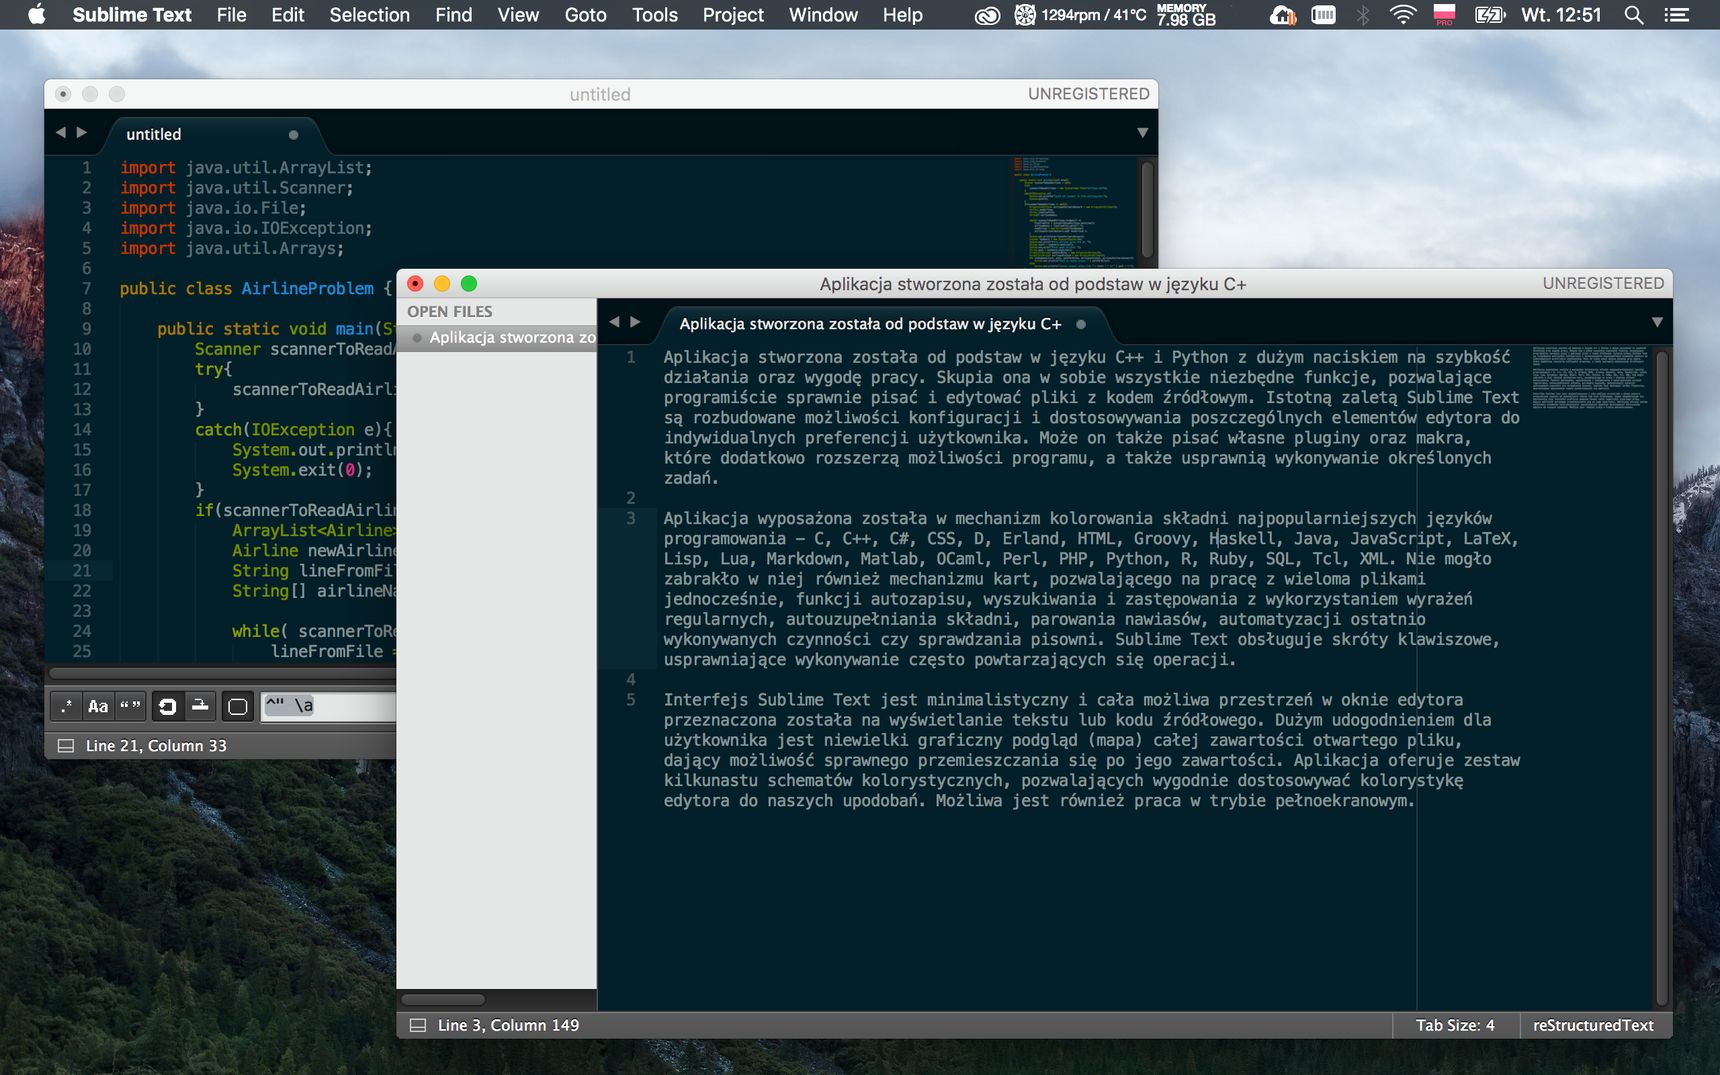
Task: Click 'AirlineProblem' class name in untitled window
Action: (x=307, y=288)
